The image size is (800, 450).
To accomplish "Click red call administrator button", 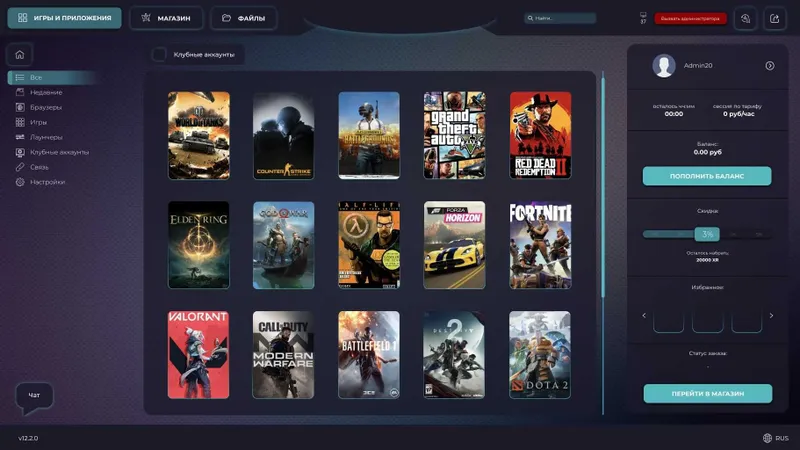I will (x=690, y=18).
